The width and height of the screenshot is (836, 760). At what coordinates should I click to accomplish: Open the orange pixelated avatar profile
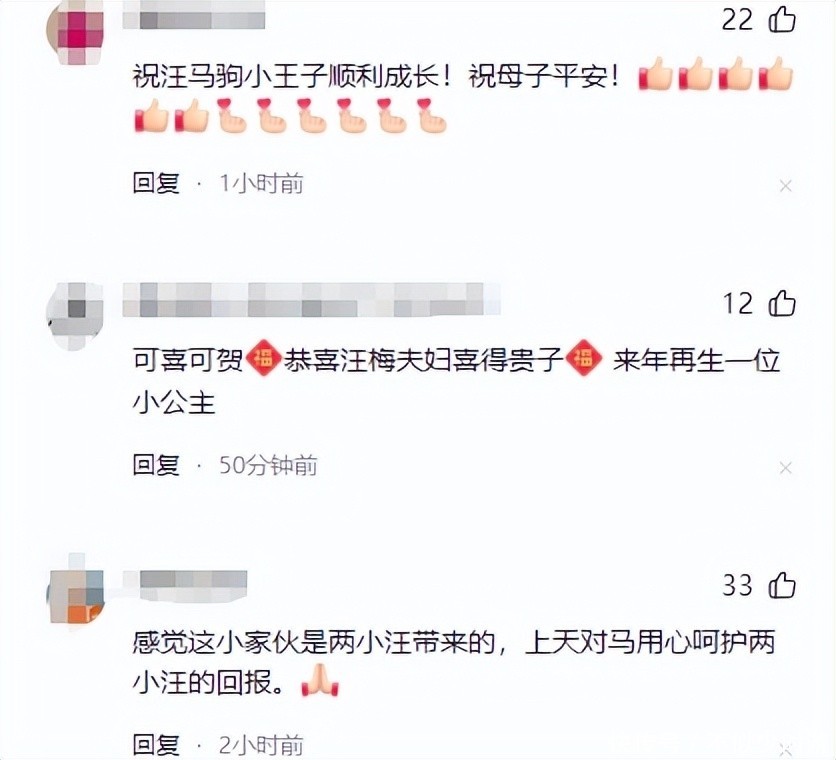point(76,593)
